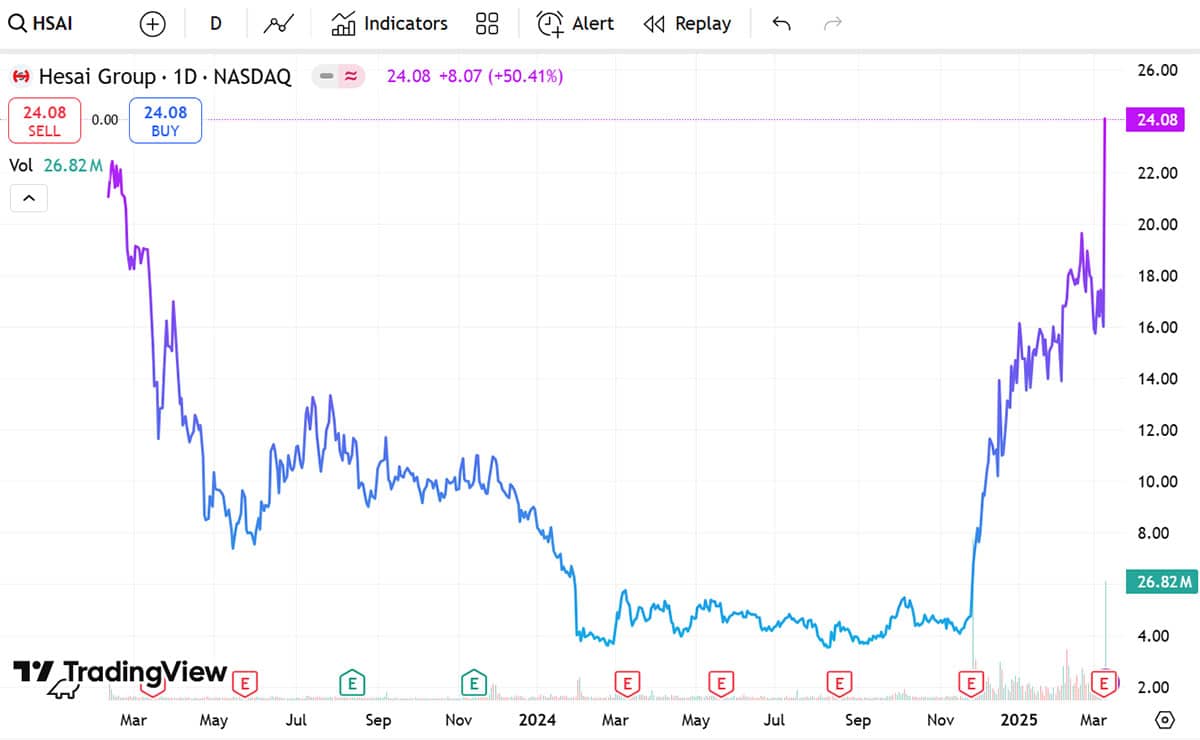
Task: Collapse the indicator legend with chevron
Action: tap(29, 198)
